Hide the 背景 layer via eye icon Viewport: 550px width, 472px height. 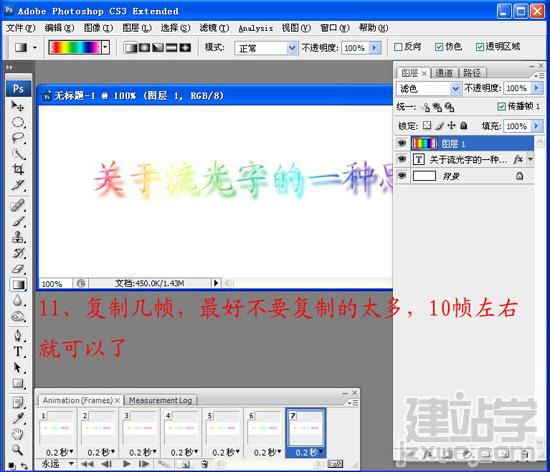(402, 175)
